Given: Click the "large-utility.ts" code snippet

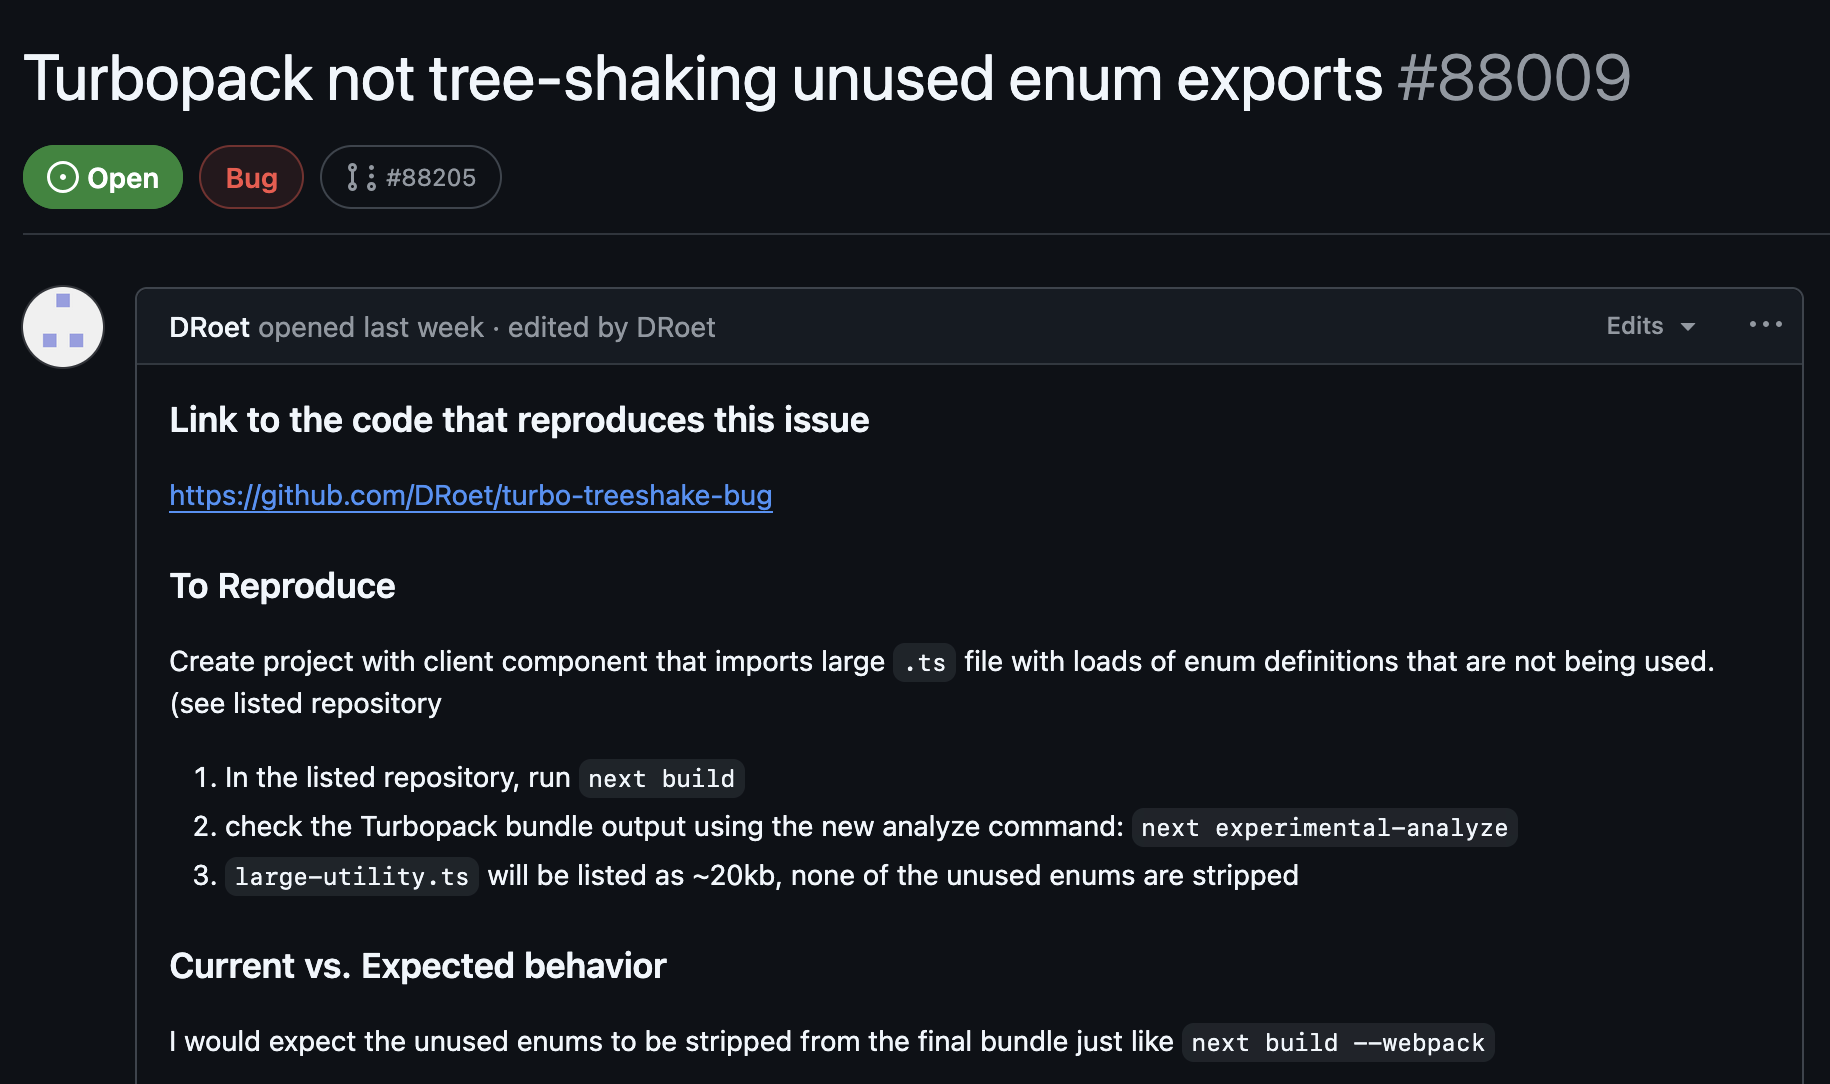Looking at the screenshot, I should (x=351, y=876).
